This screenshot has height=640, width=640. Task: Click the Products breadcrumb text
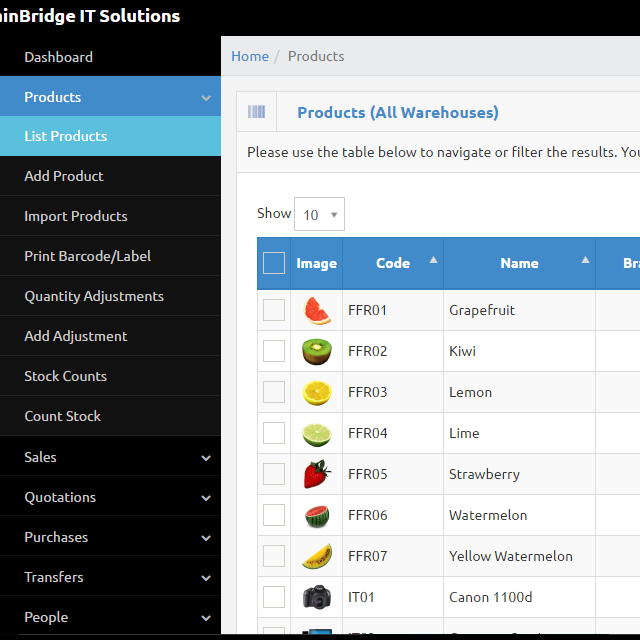pyautogui.click(x=316, y=56)
